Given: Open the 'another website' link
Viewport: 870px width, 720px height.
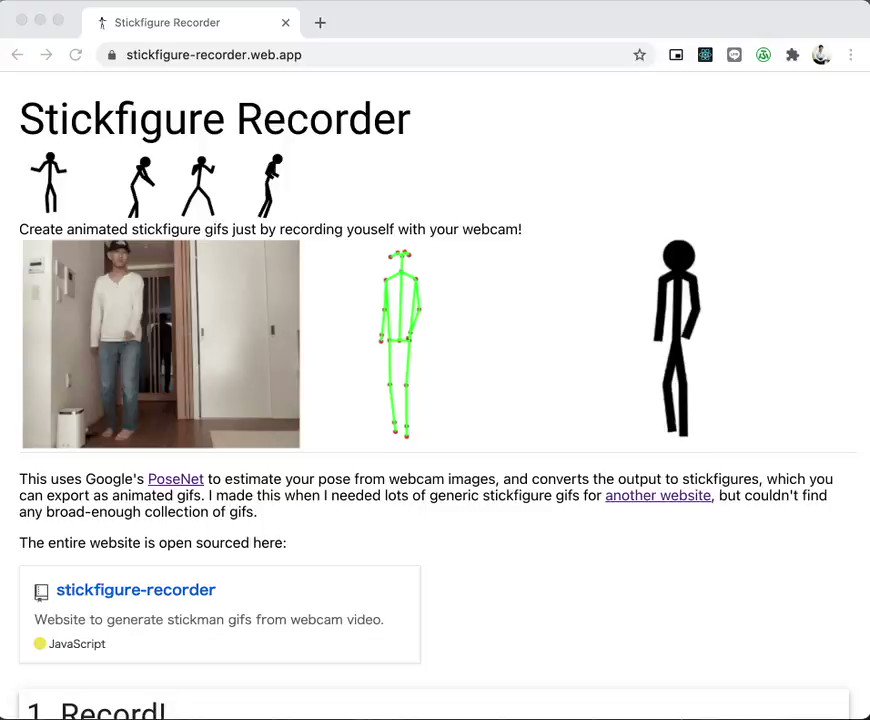Looking at the screenshot, I should [658, 495].
